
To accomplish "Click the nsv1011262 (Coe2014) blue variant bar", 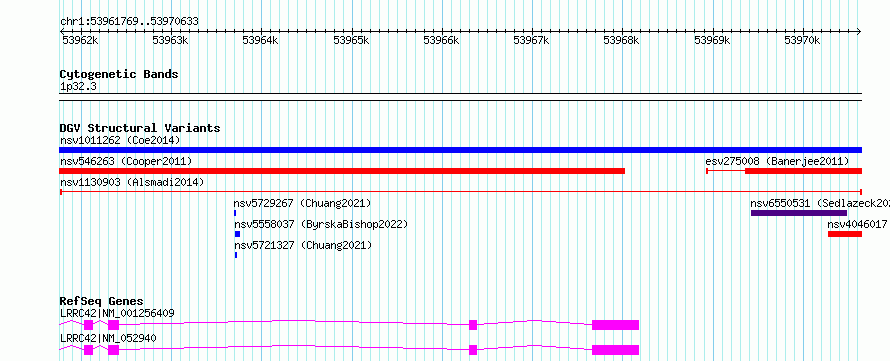I will tap(460, 150).
